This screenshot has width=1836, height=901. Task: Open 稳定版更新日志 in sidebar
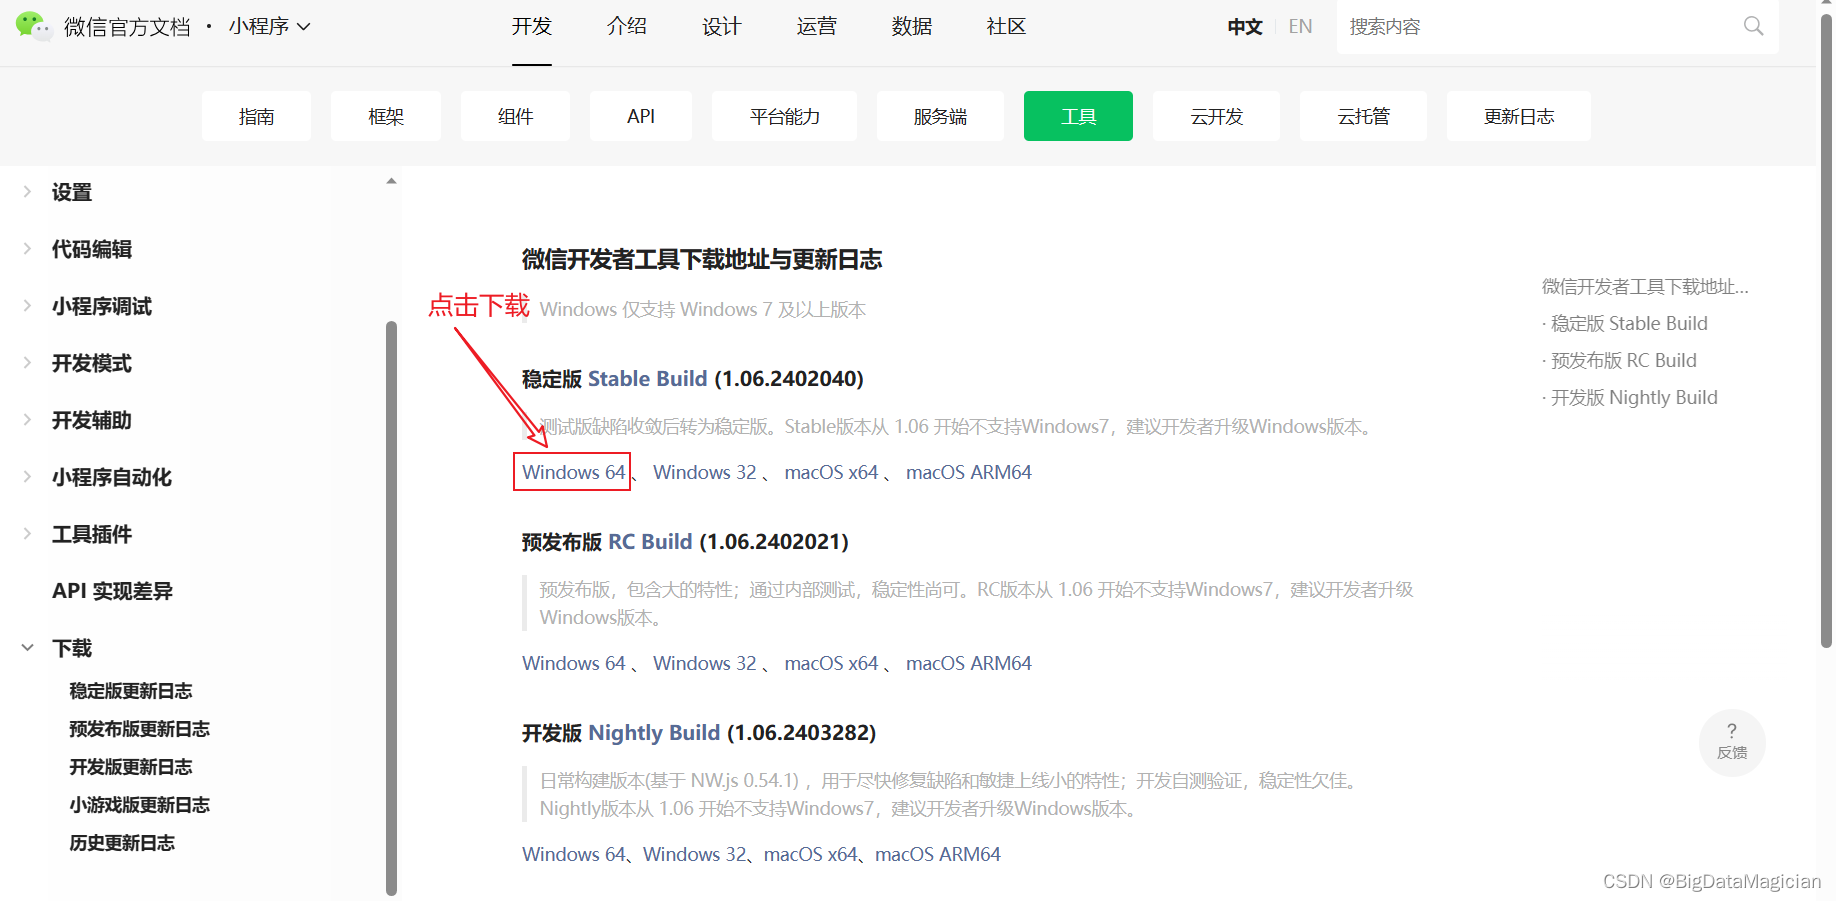click(131, 691)
